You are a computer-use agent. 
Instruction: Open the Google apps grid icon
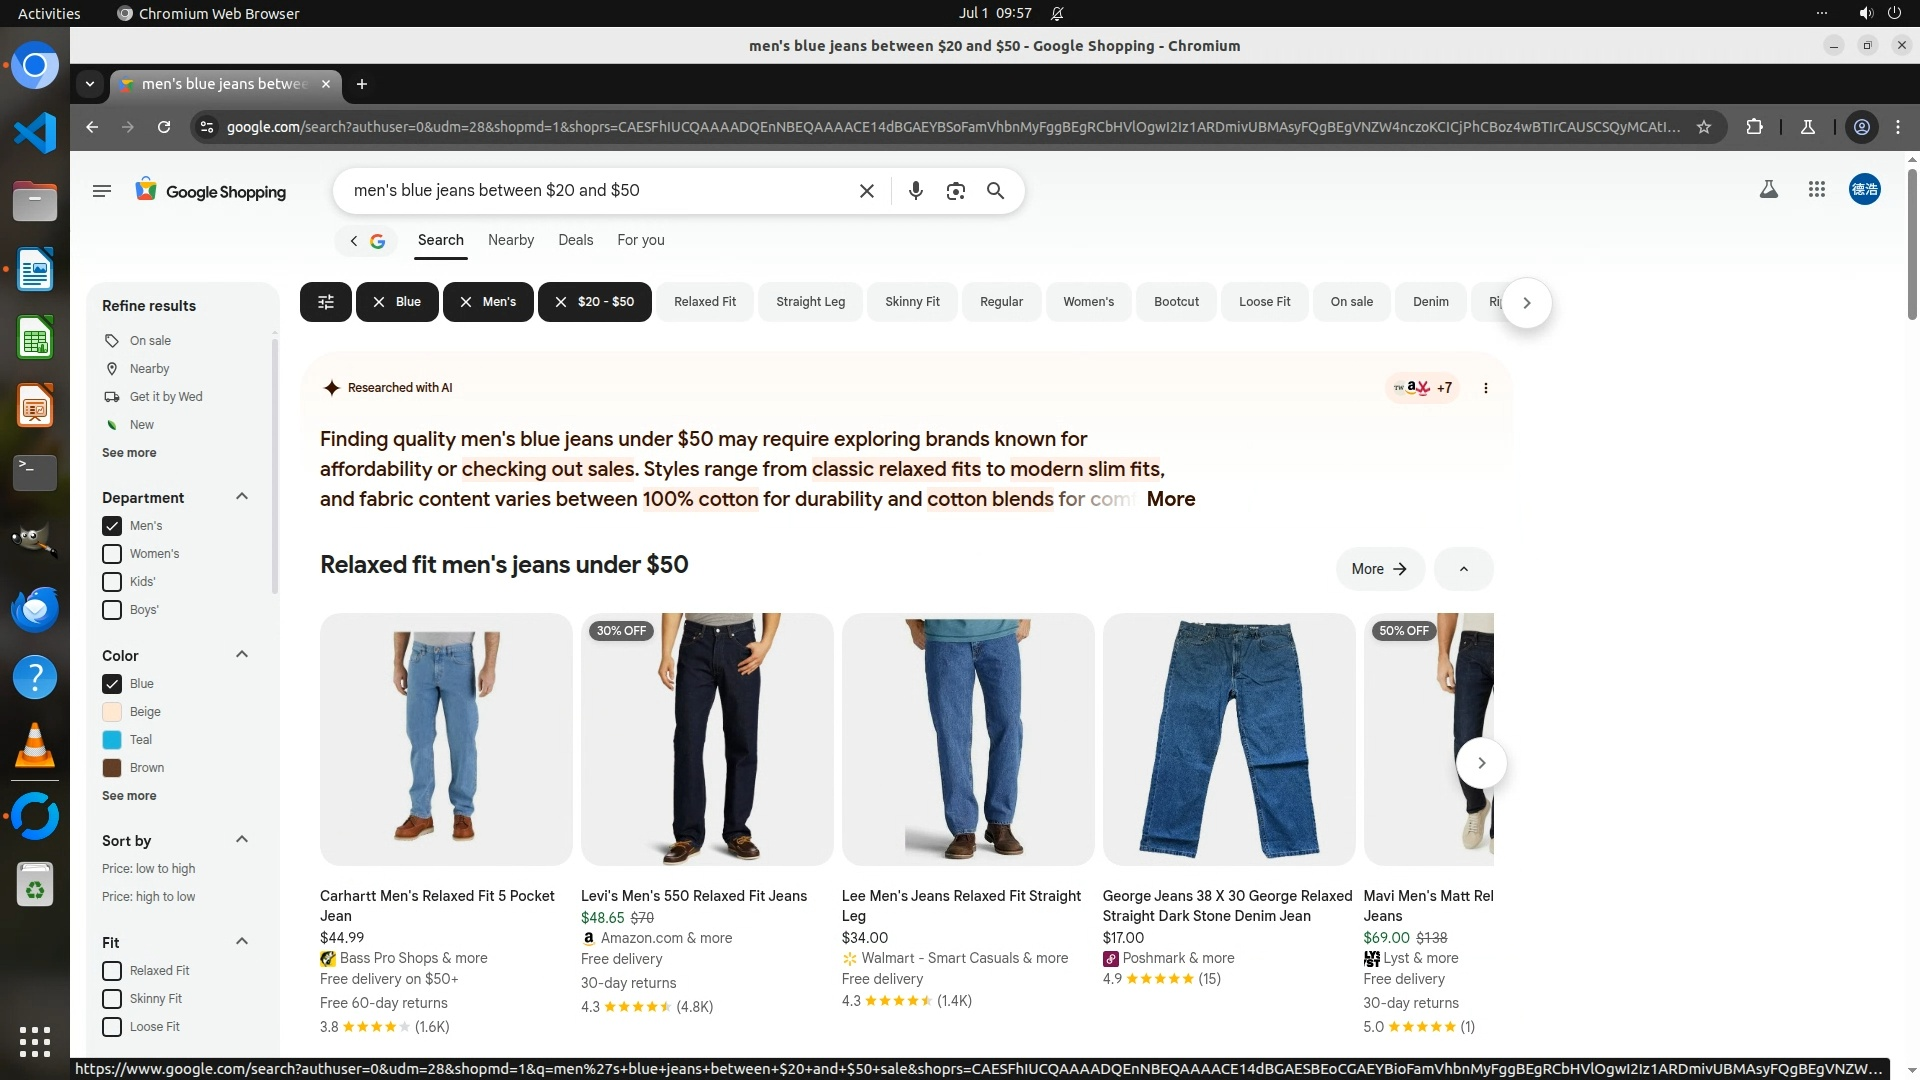pos(1816,189)
